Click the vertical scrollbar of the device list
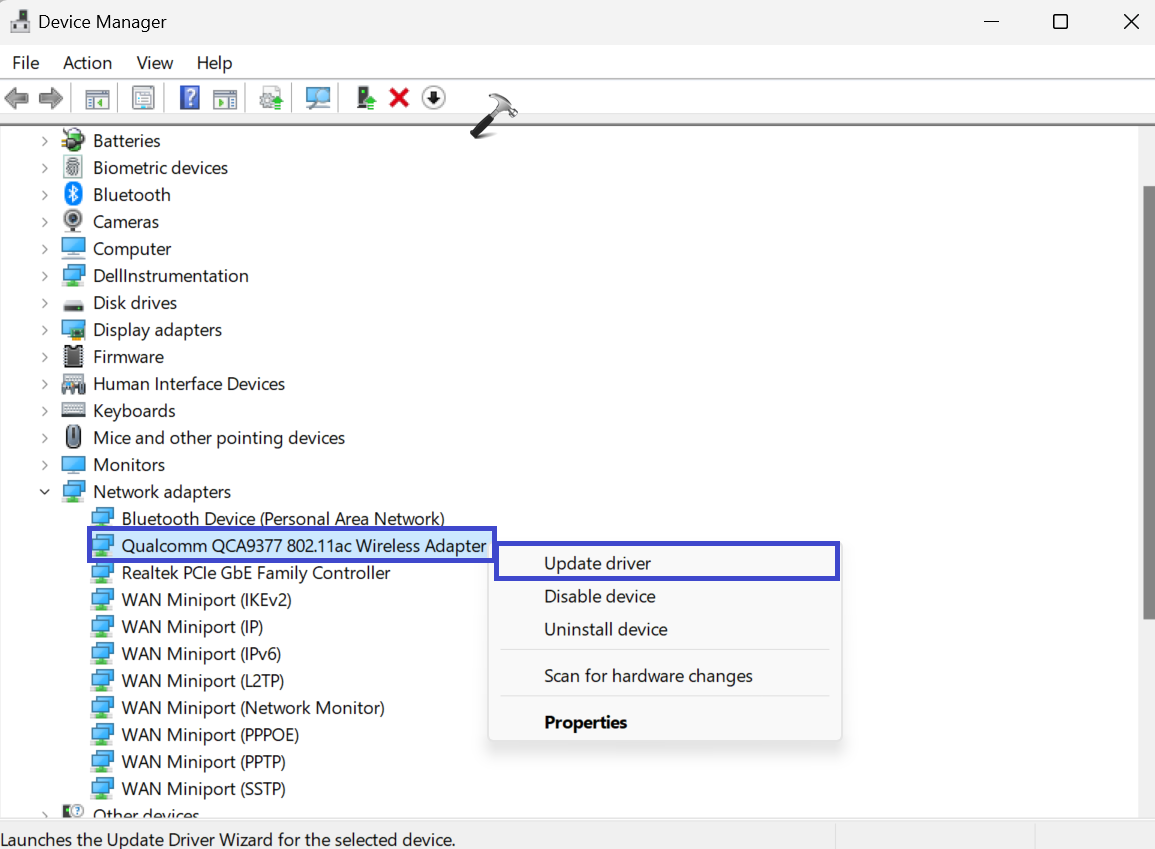The height and width of the screenshot is (849, 1155). 1146,400
